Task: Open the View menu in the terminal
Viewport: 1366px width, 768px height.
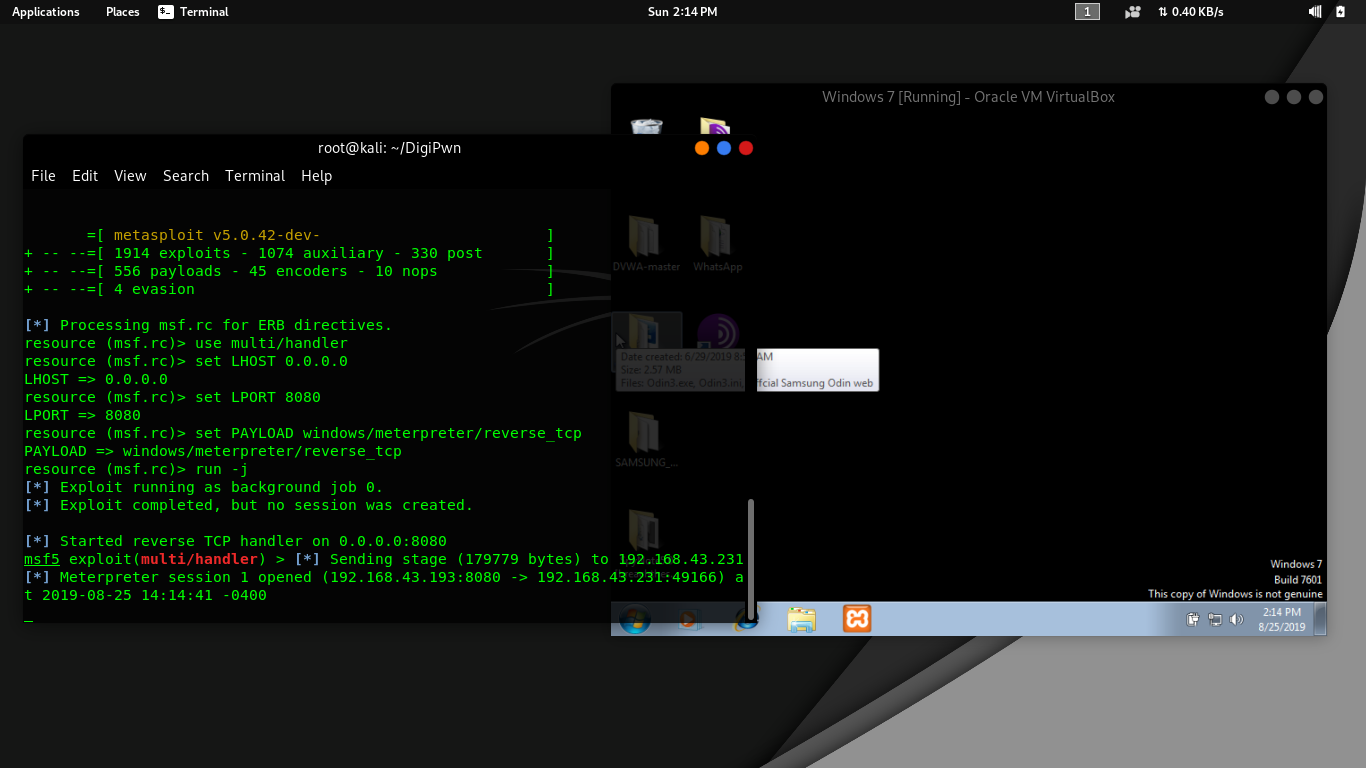Action: (x=130, y=176)
